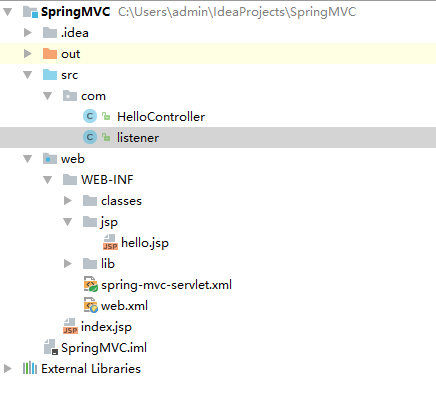Collapse the WEB-INF folder arrow

point(48,180)
